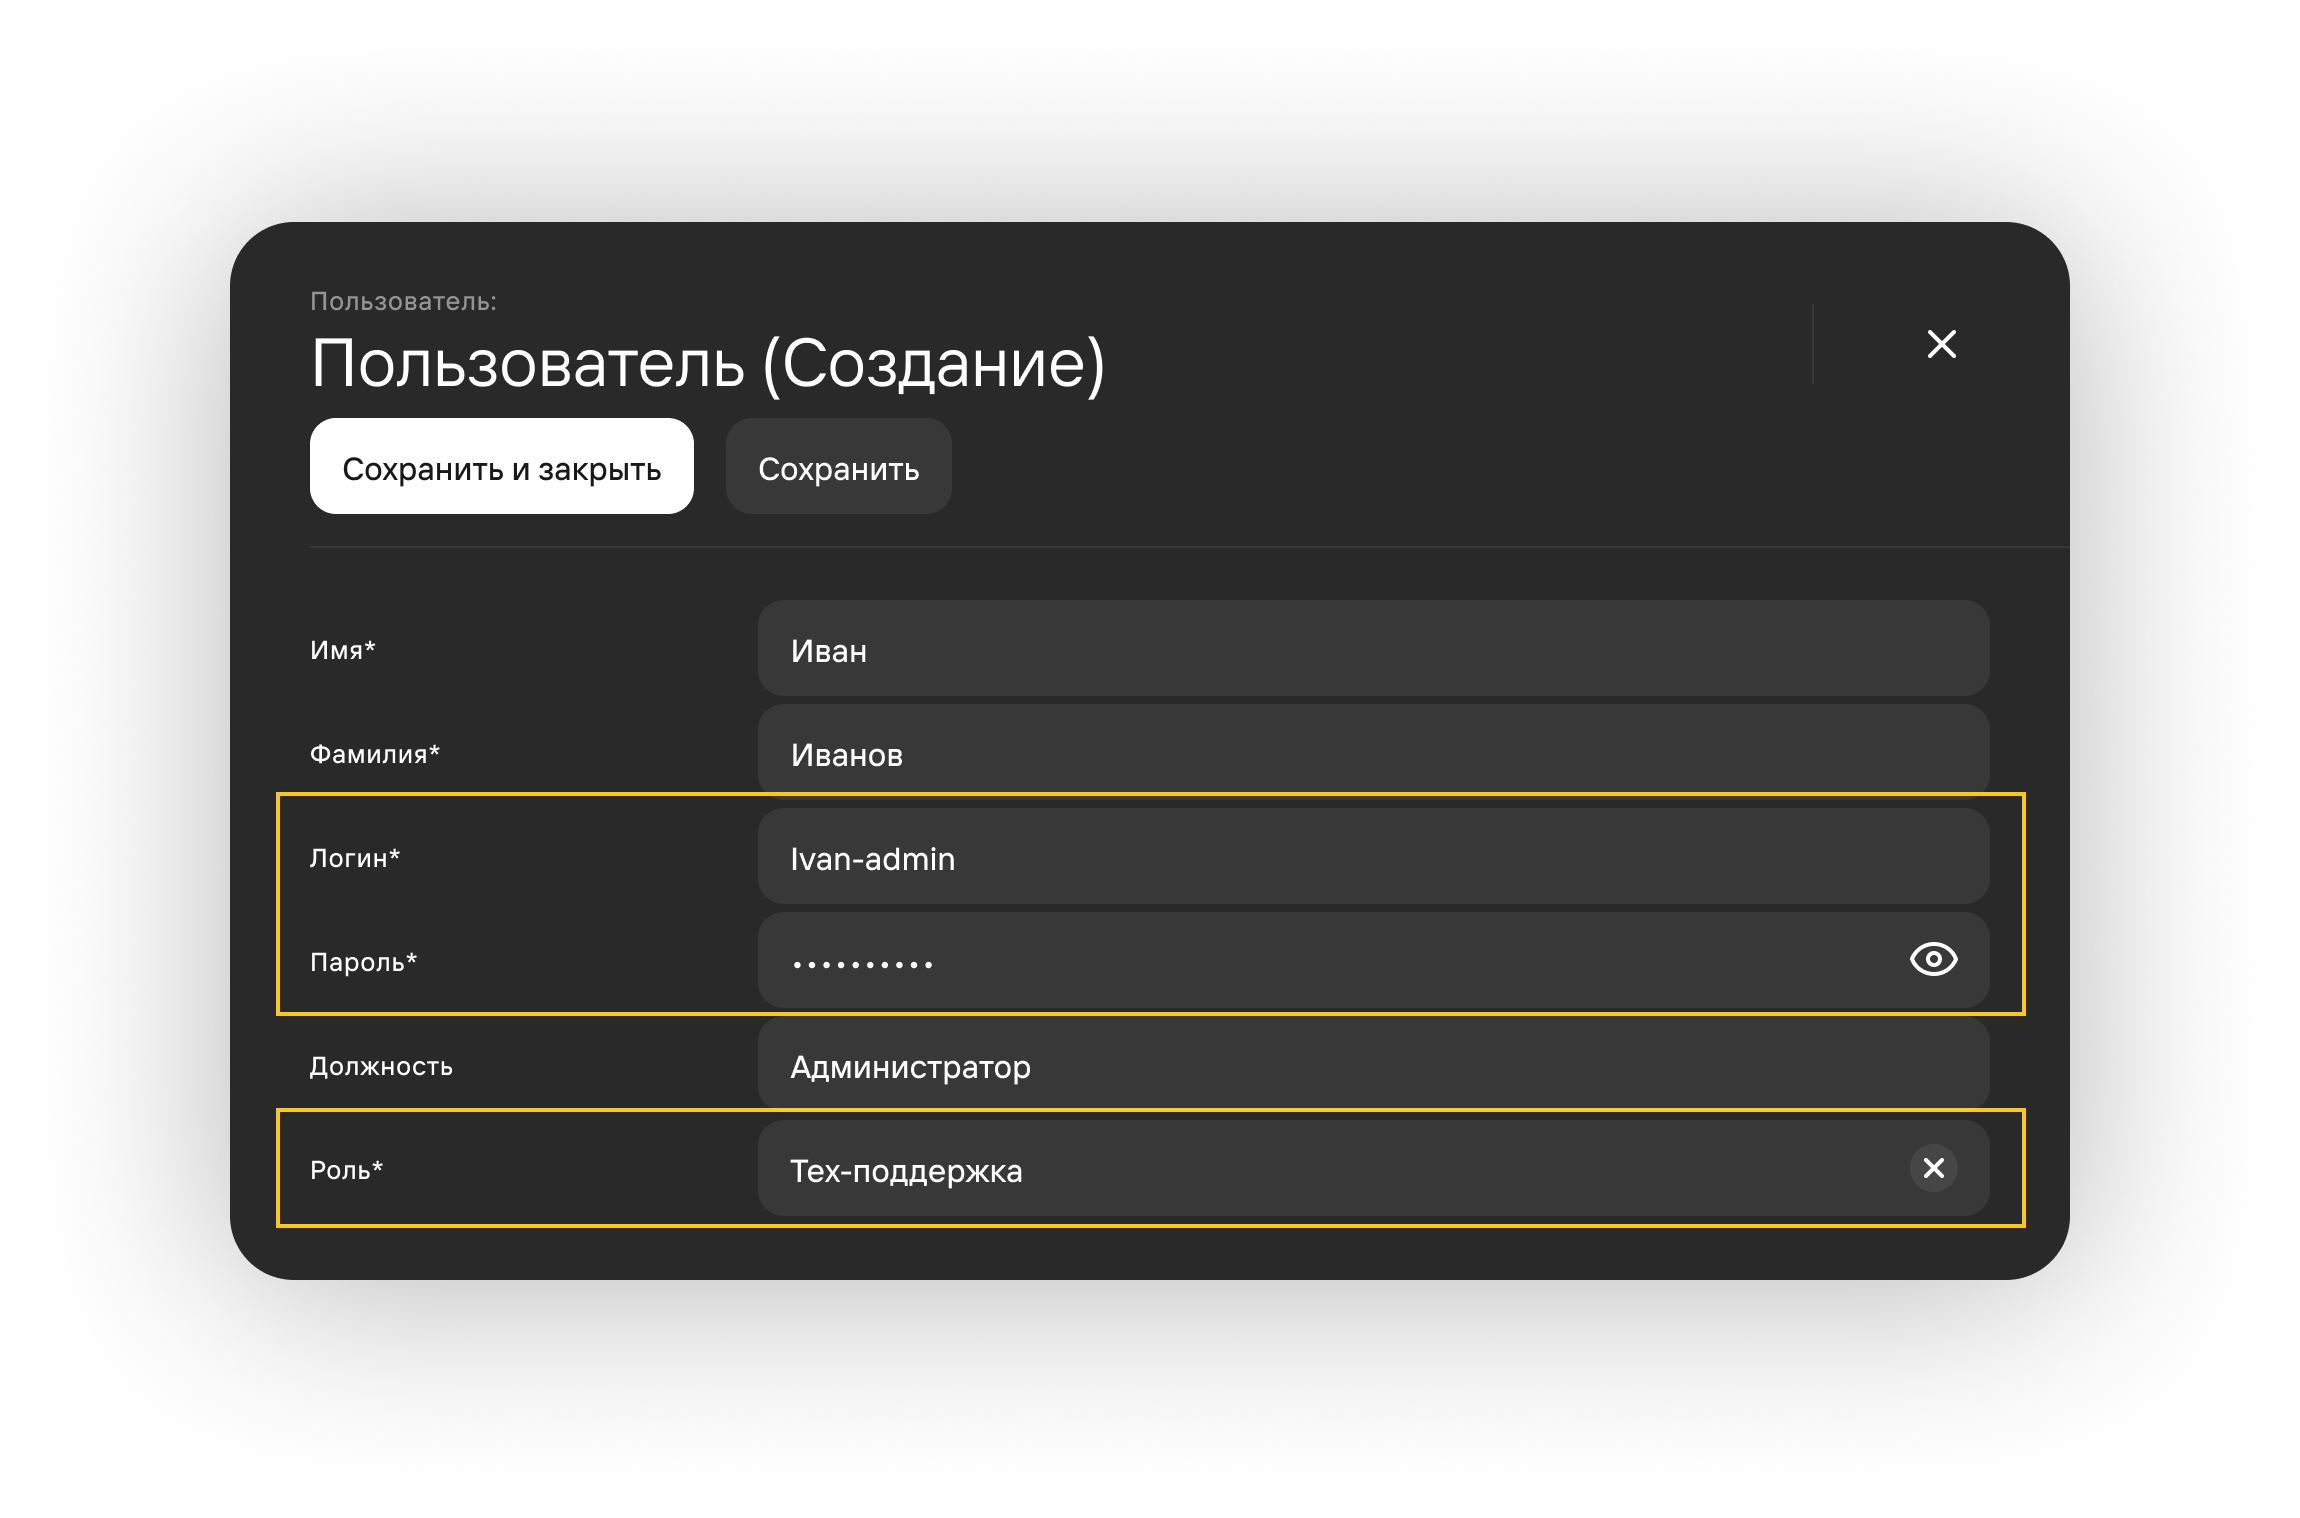Edit the Логин field Ivan-admin
The image size is (2300, 1518).
click(1373, 857)
